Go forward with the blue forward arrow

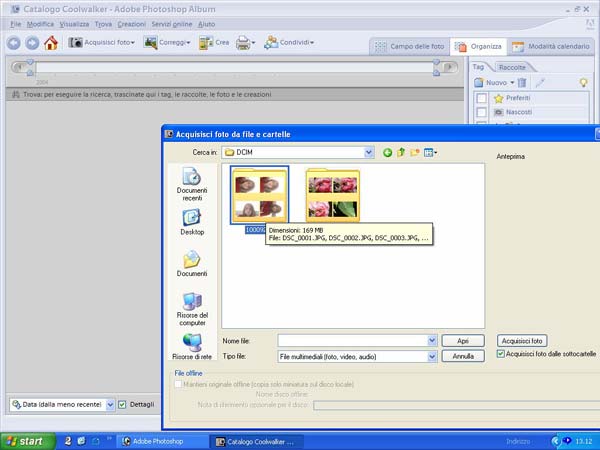coord(32,43)
